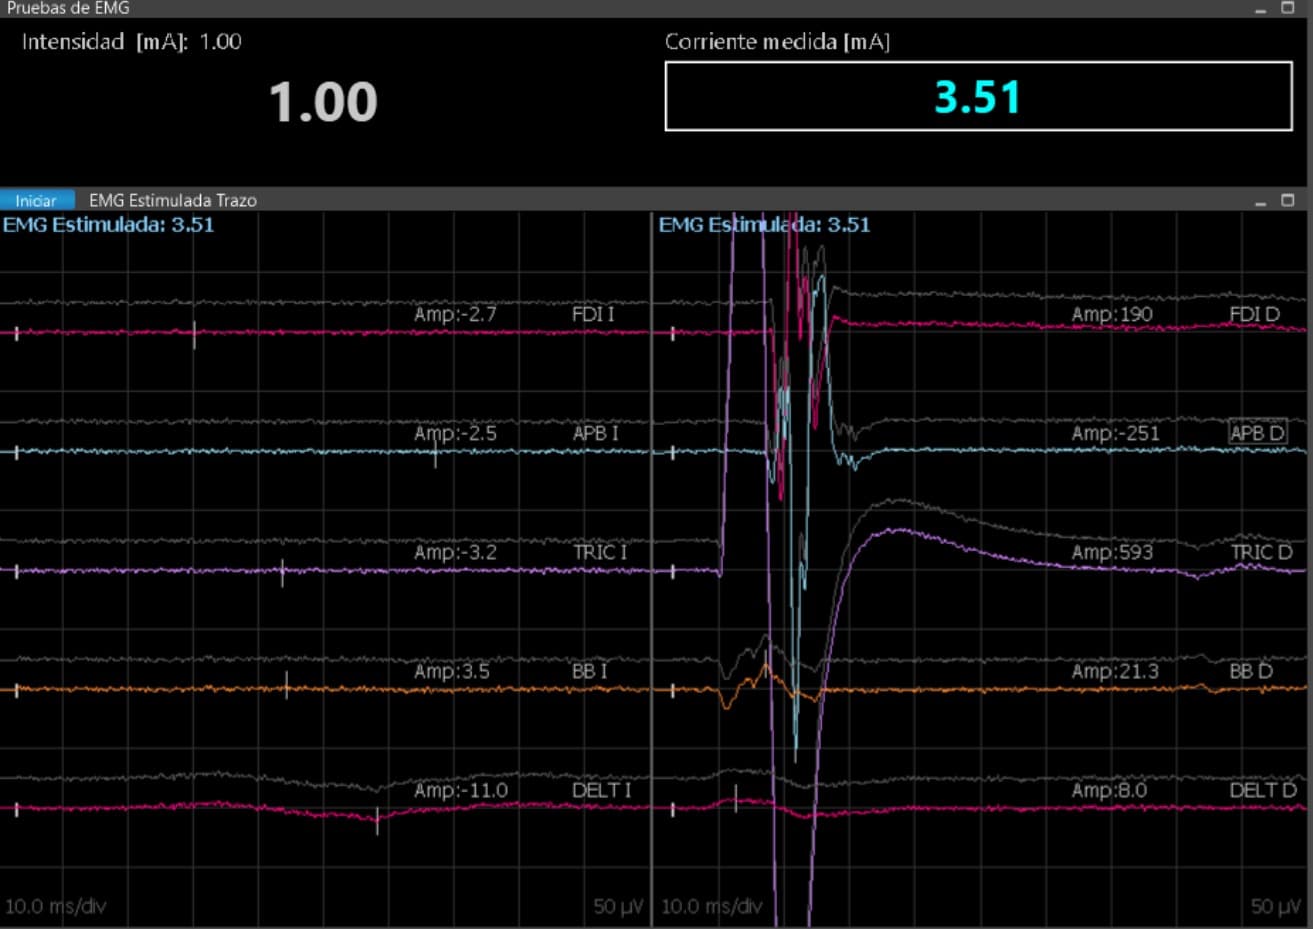Viewport: 1313px width, 929px height.
Task: Select the FDI D channel label
Action: pos(1254,314)
